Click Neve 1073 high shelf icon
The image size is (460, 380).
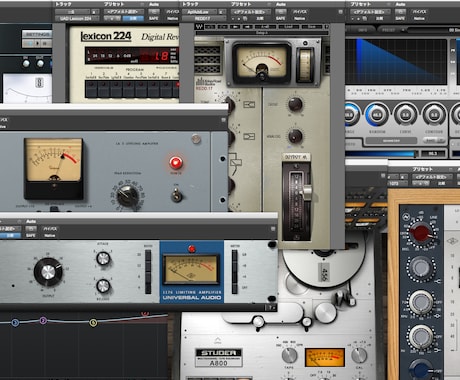437,282
